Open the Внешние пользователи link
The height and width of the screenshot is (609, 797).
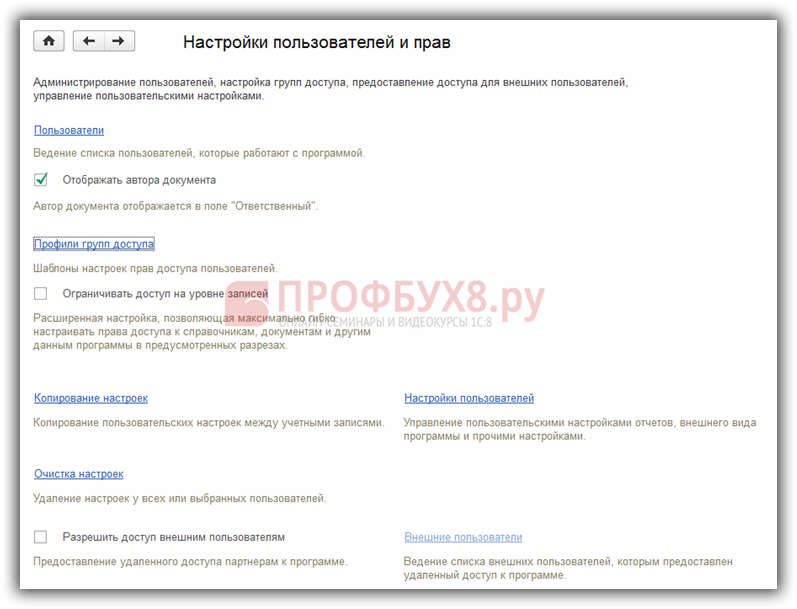(463, 537)
